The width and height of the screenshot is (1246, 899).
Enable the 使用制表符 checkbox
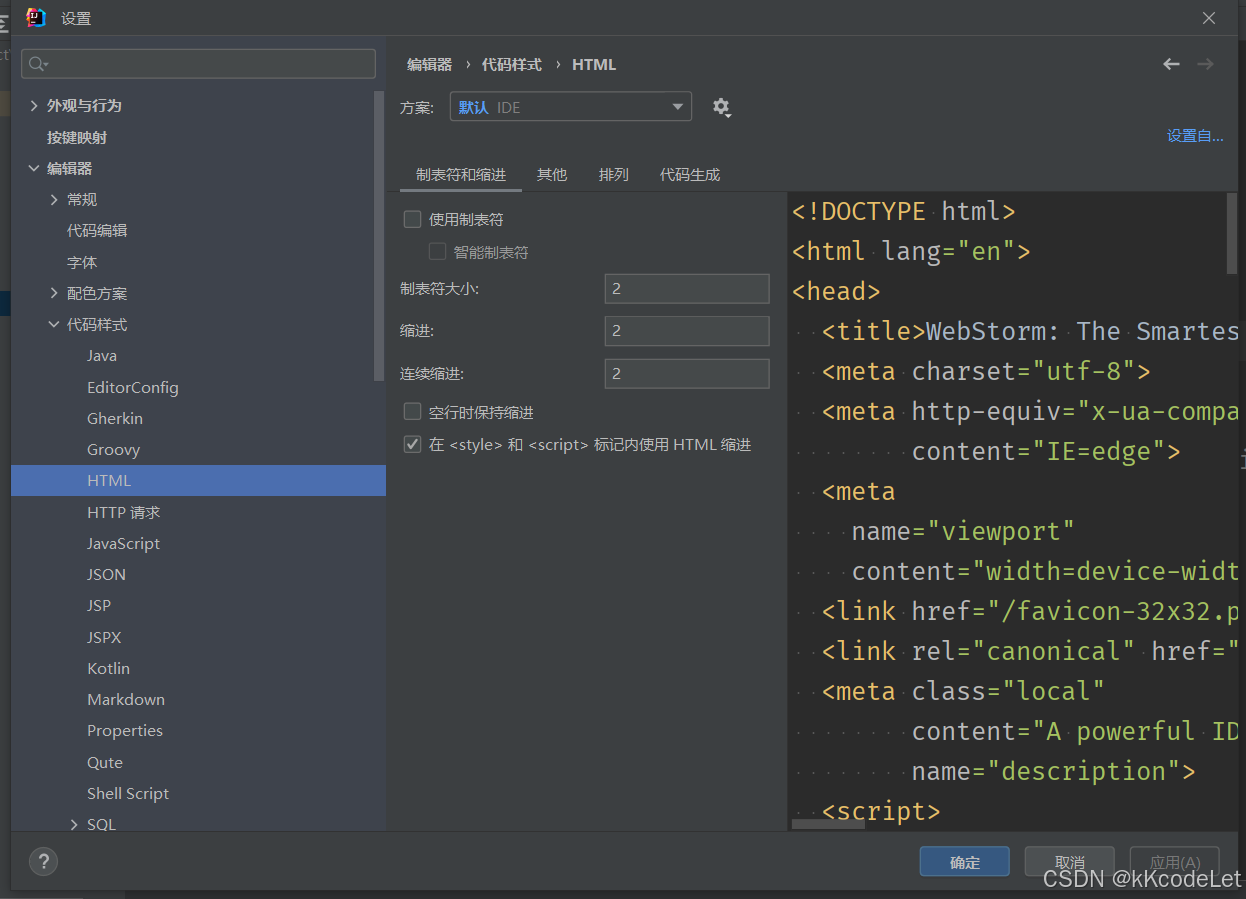point(412,219)
